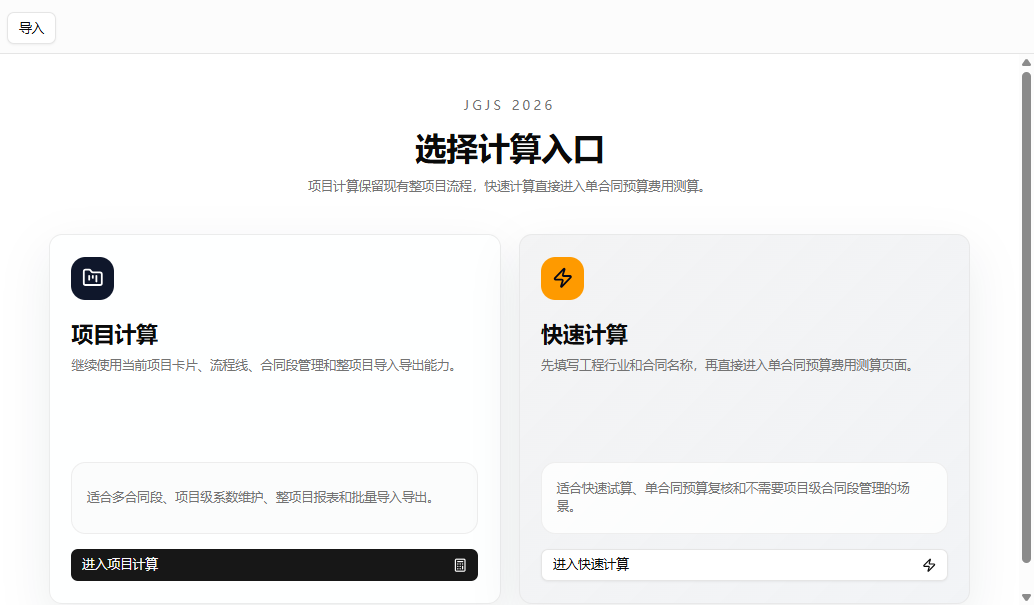Click the JGJS 2026 label
The image size is (1034, 605).
point(509,105)
